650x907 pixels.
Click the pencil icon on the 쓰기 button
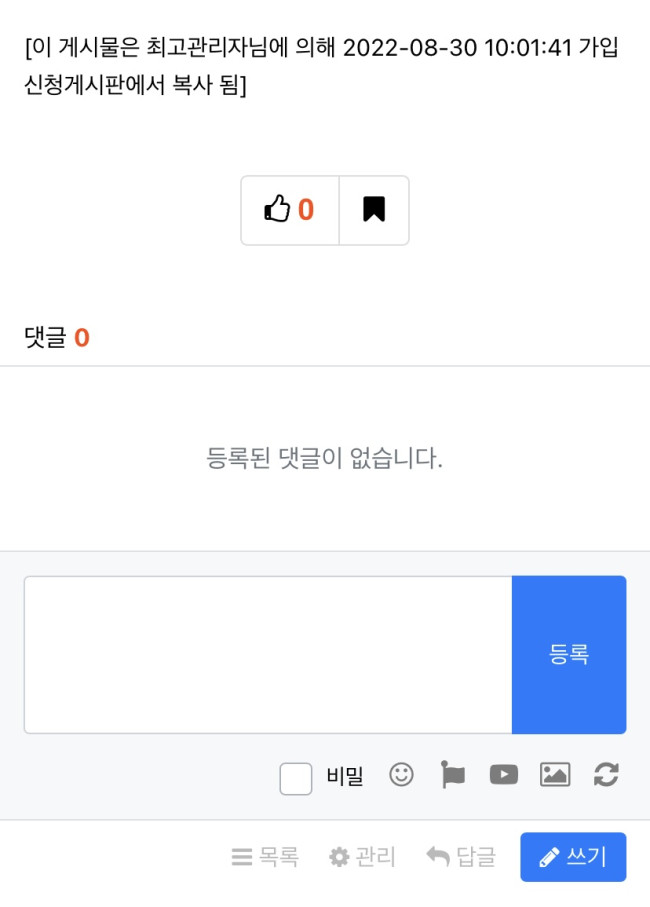(x=549, y=857)
